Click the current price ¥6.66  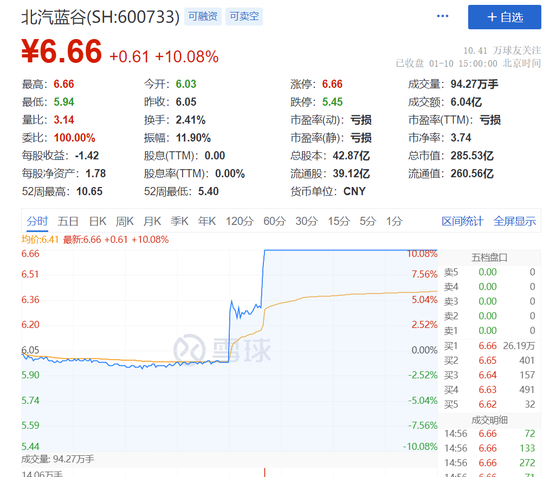[62, 51]
